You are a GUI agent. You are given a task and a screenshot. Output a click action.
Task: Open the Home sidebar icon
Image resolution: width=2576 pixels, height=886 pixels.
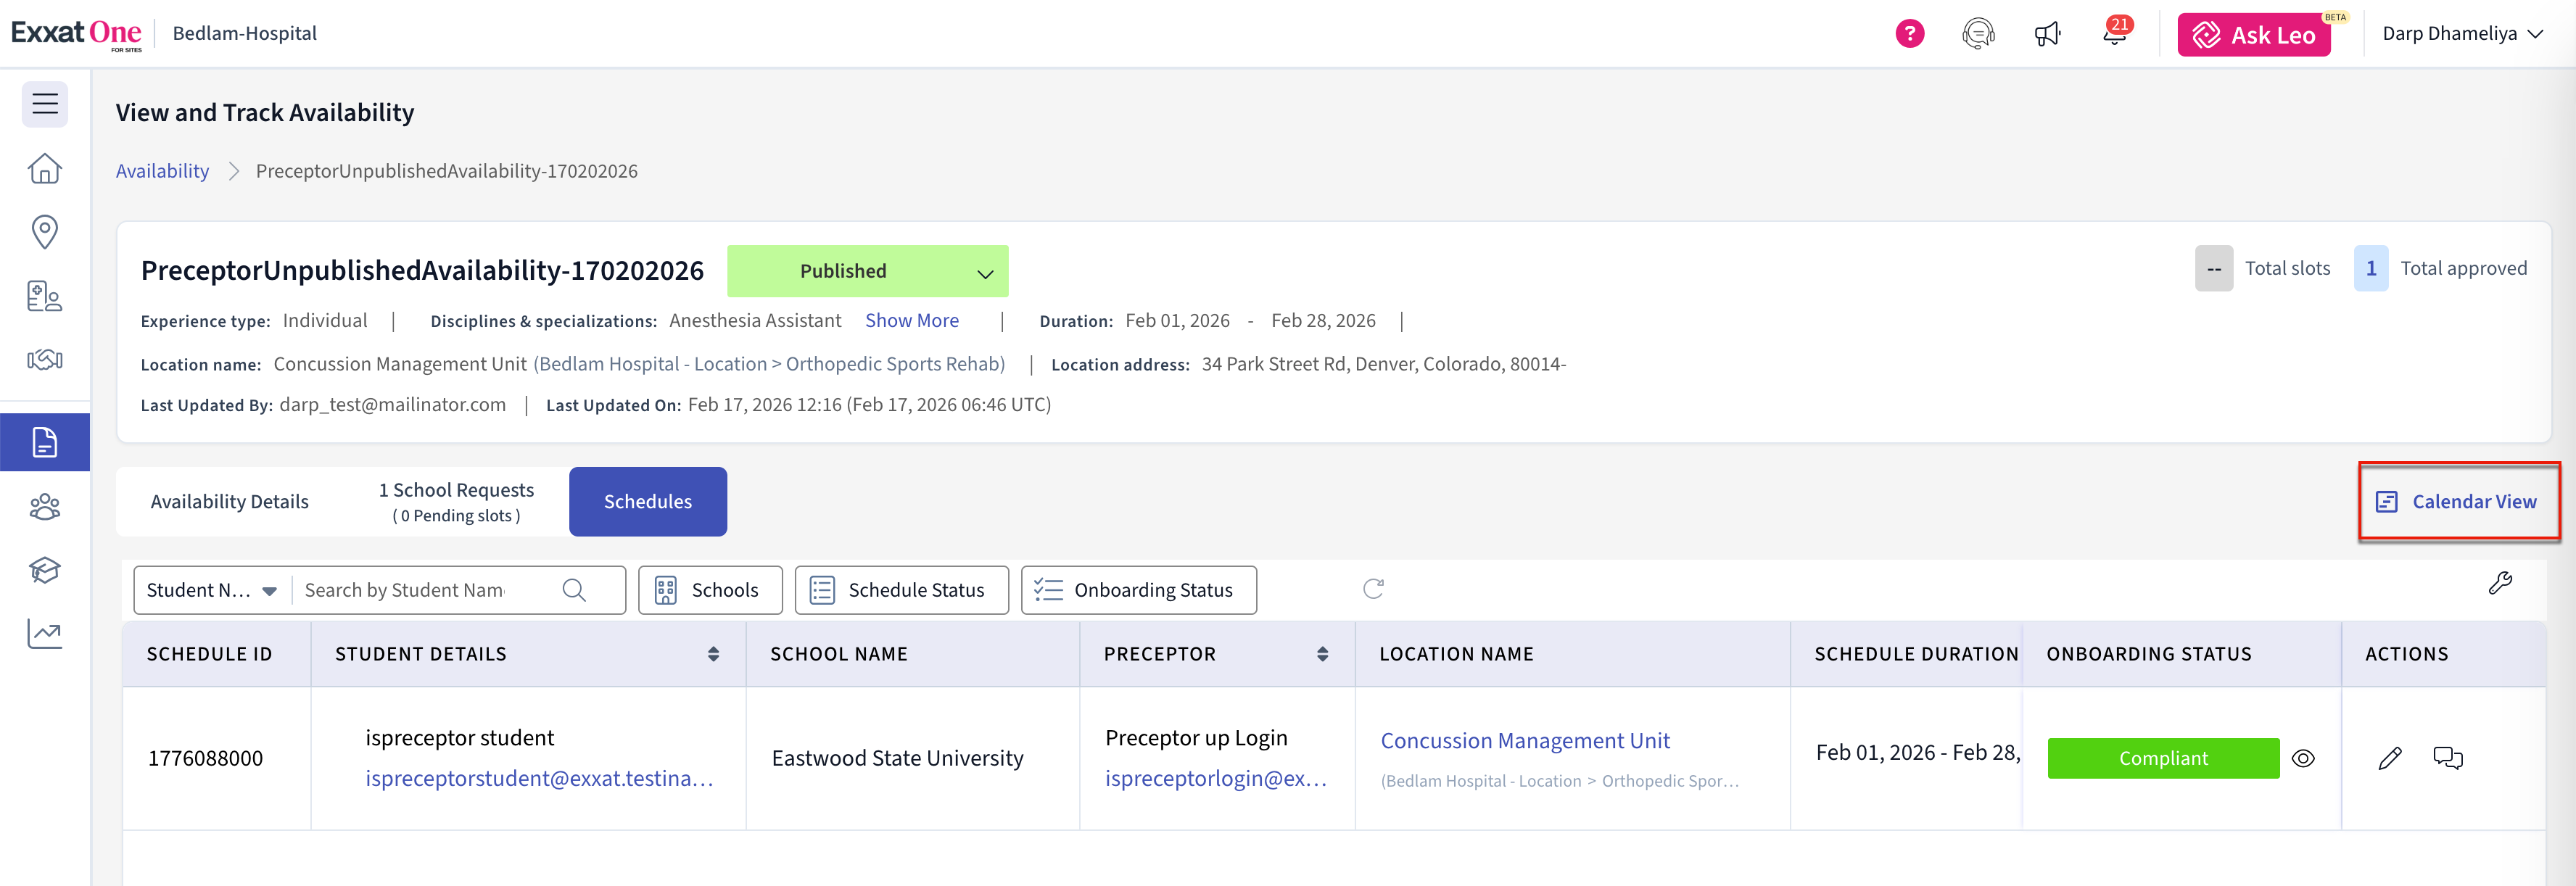tap(45, 168)
